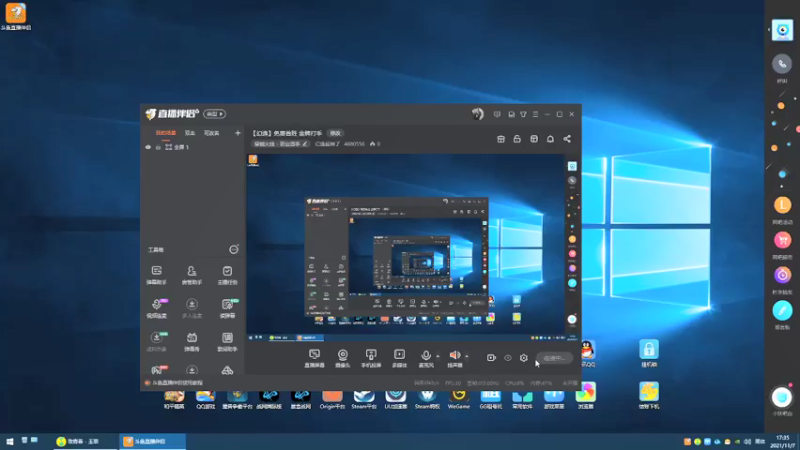Click the 修改 button next to stream title
800x450 pixels.
(335, 133)
